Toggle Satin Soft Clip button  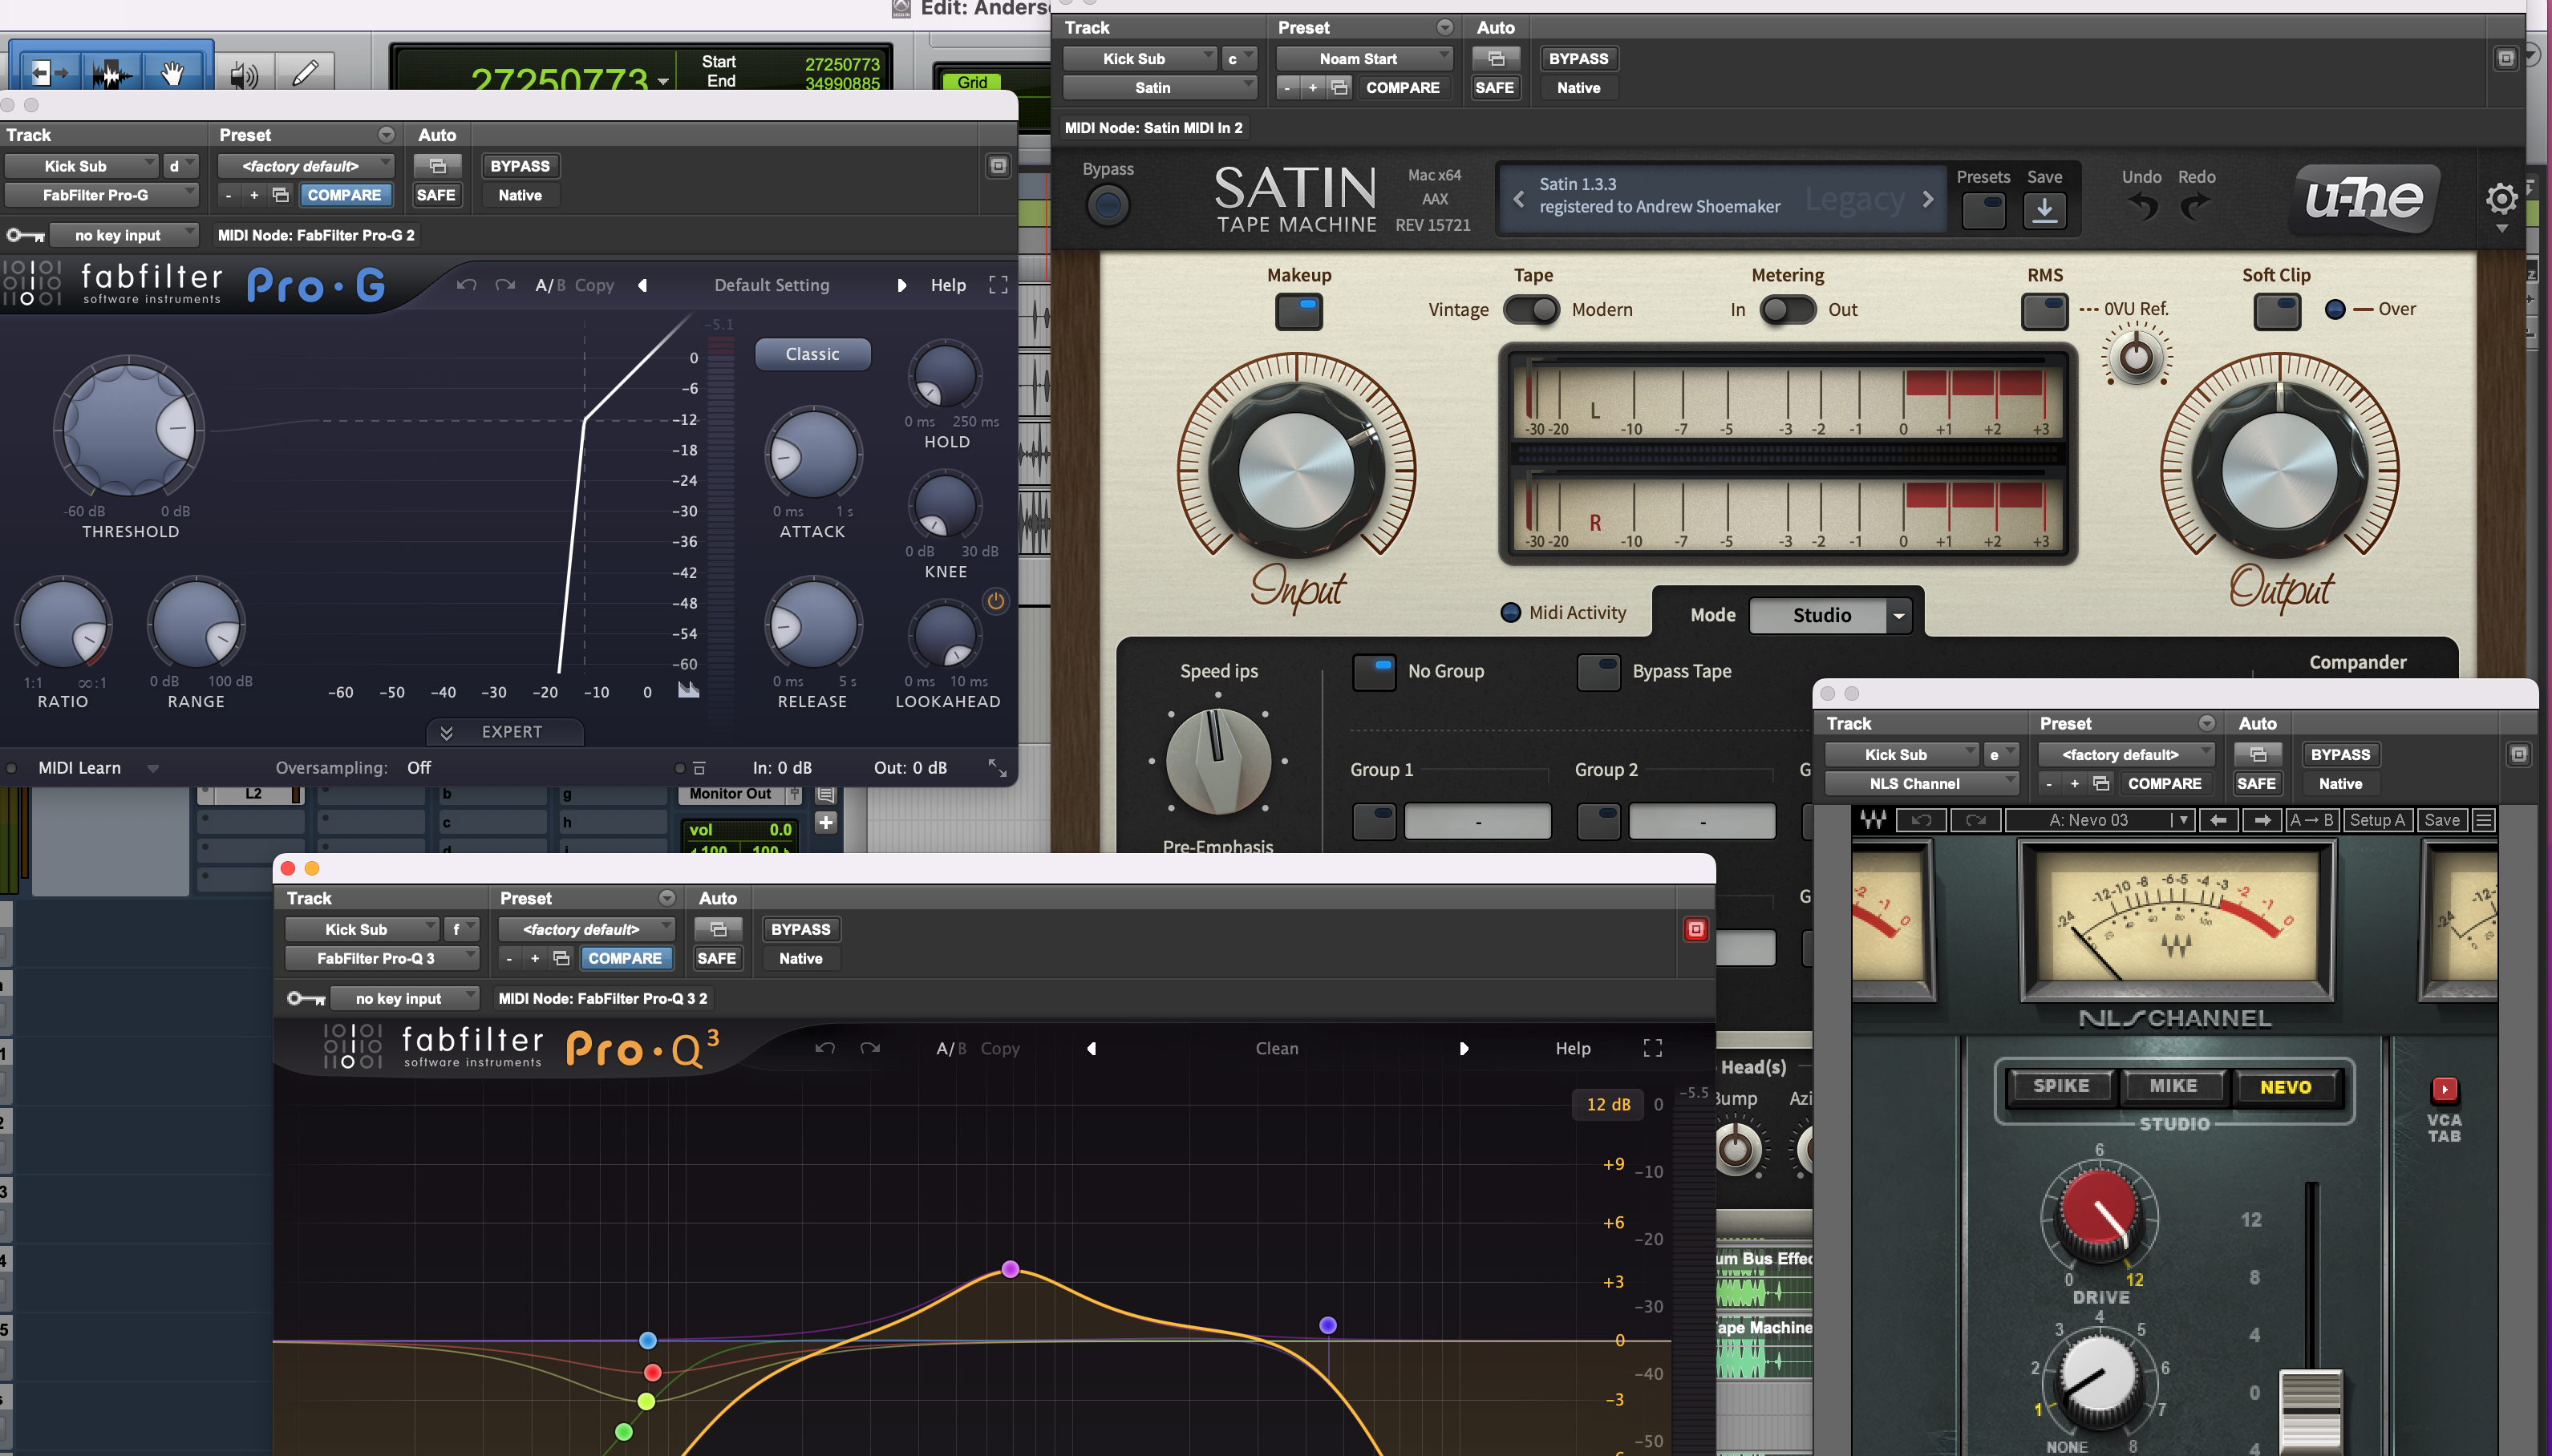2276,311
